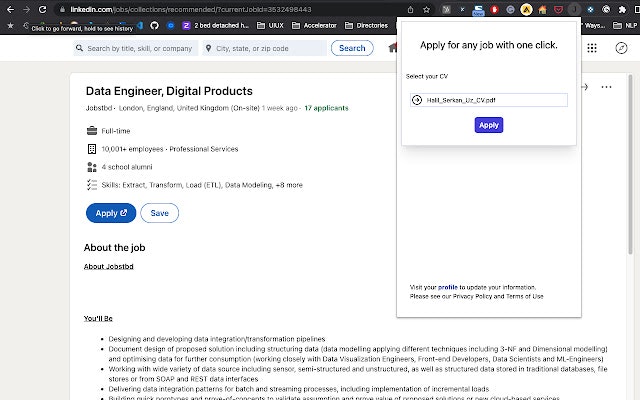
Task: Click the skills checklist icon
Action: tap(92, 185)
